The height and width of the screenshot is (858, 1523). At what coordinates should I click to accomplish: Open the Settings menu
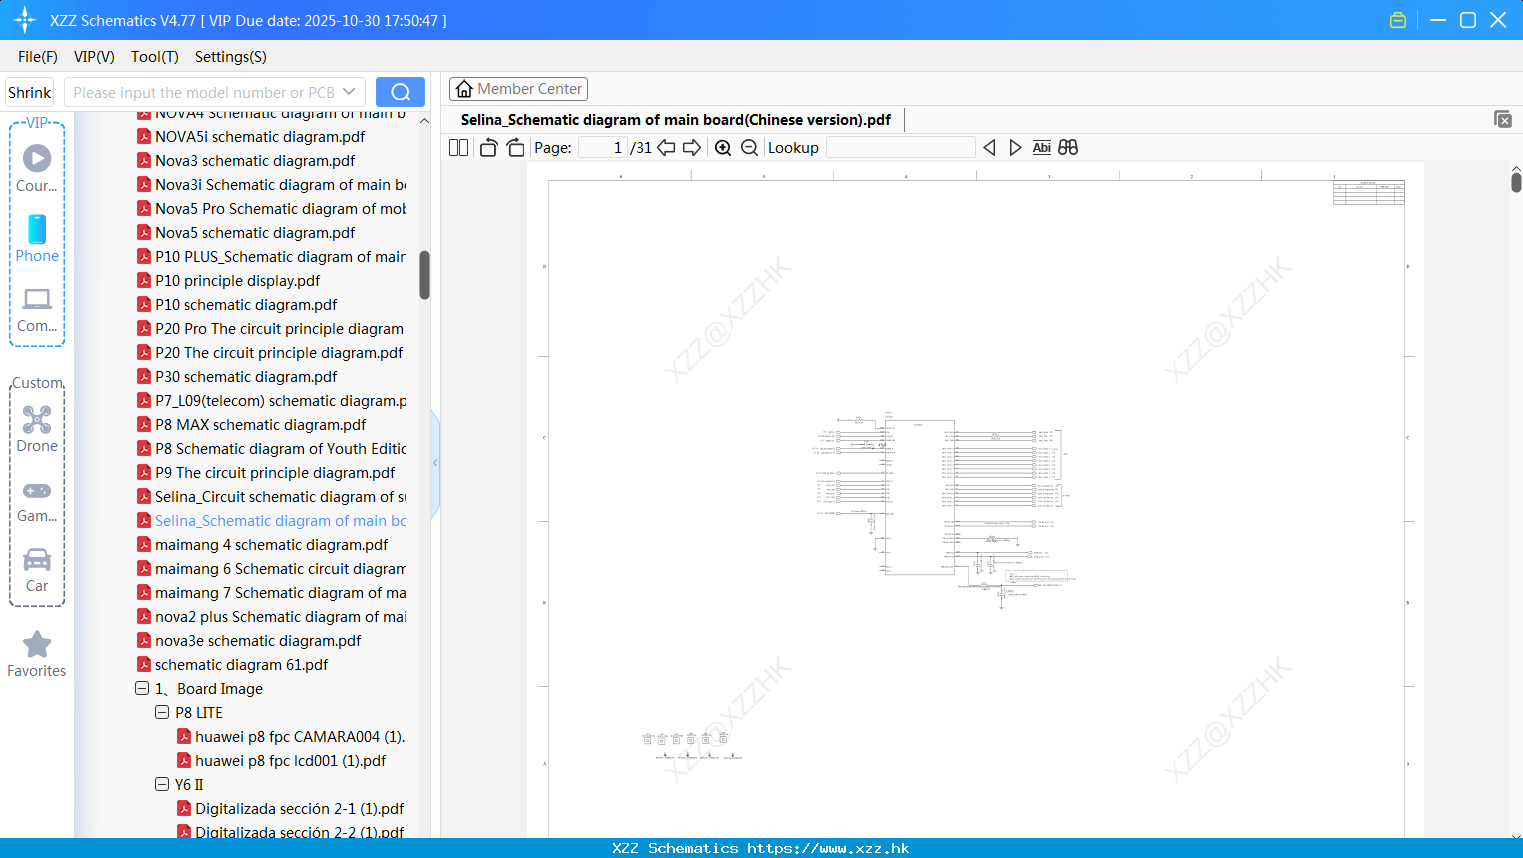click(x=231, y=56)
